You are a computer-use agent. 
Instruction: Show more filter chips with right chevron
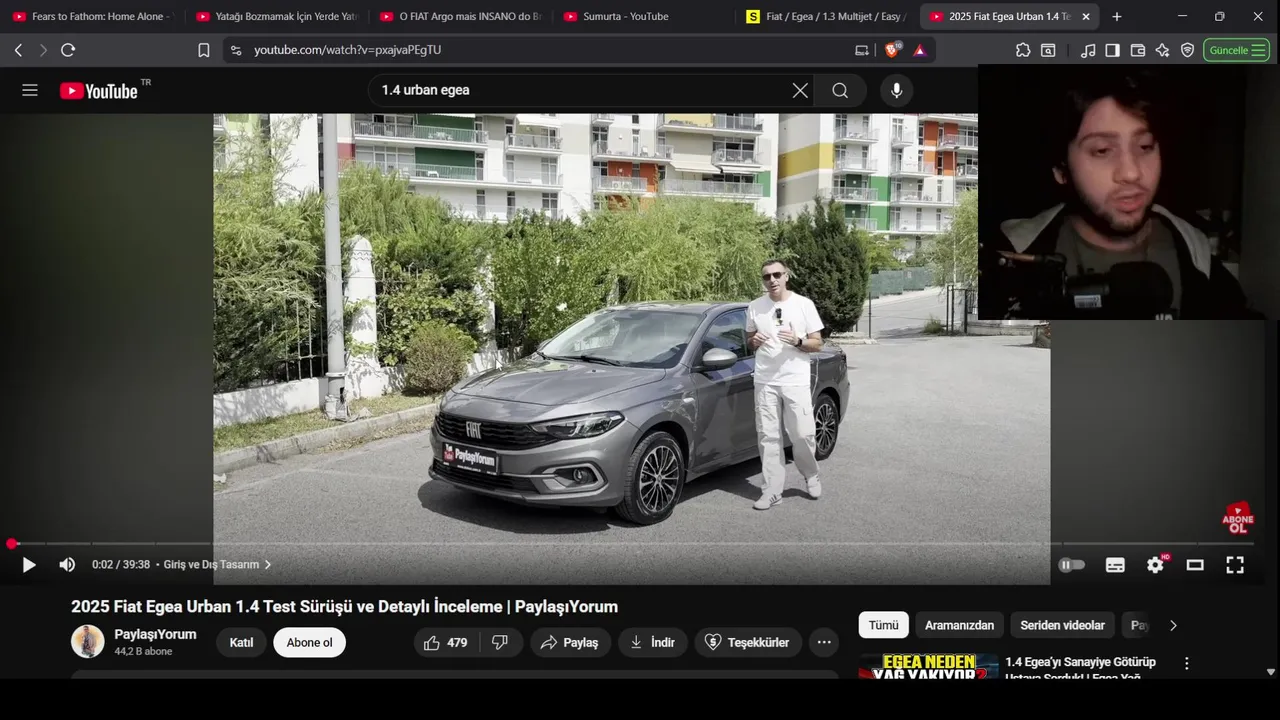[x=1173, y=625]
